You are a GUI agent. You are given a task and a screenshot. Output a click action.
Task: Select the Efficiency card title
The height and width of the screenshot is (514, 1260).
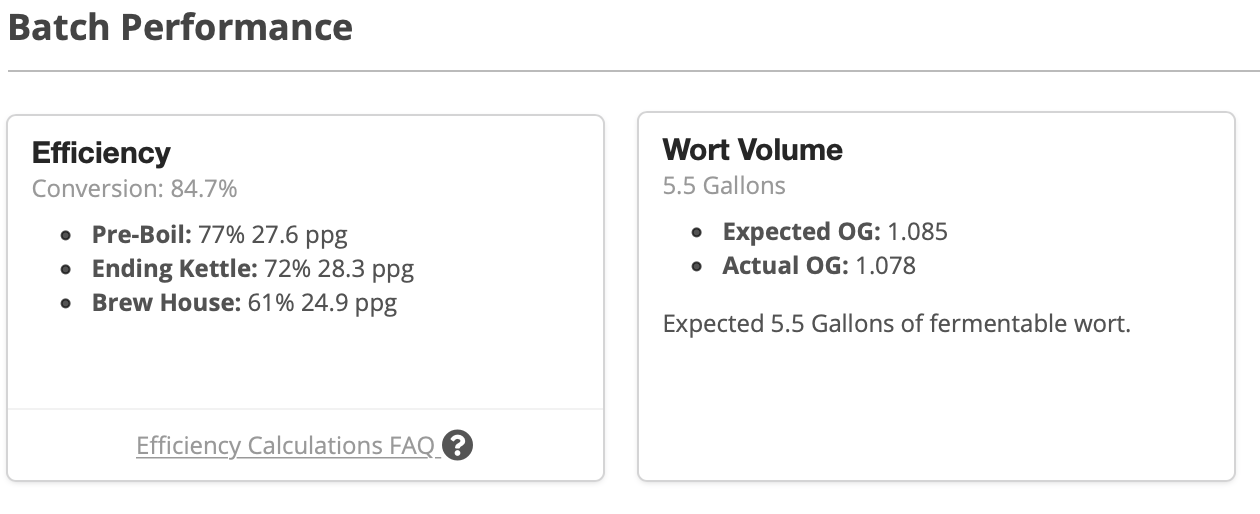101,153
